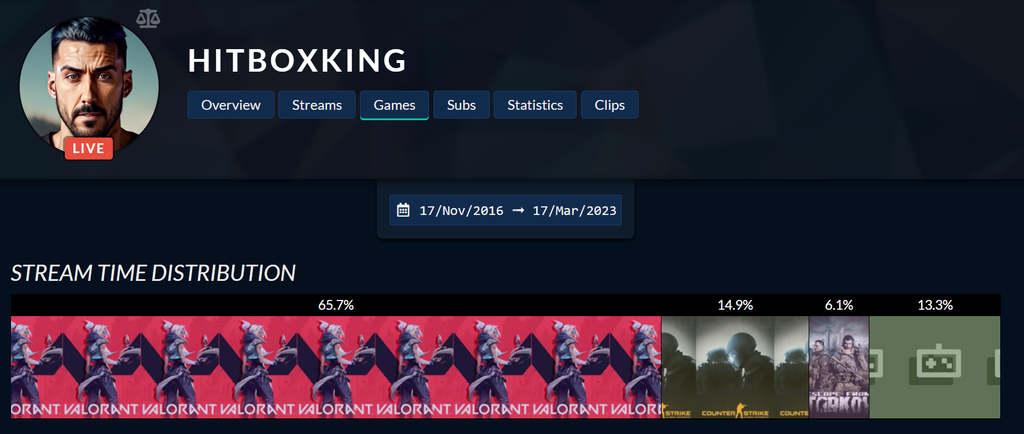Click the Counter-Strike segment in distribution
The height and width of the screenshot is (434, 1024).
[735, 367]
